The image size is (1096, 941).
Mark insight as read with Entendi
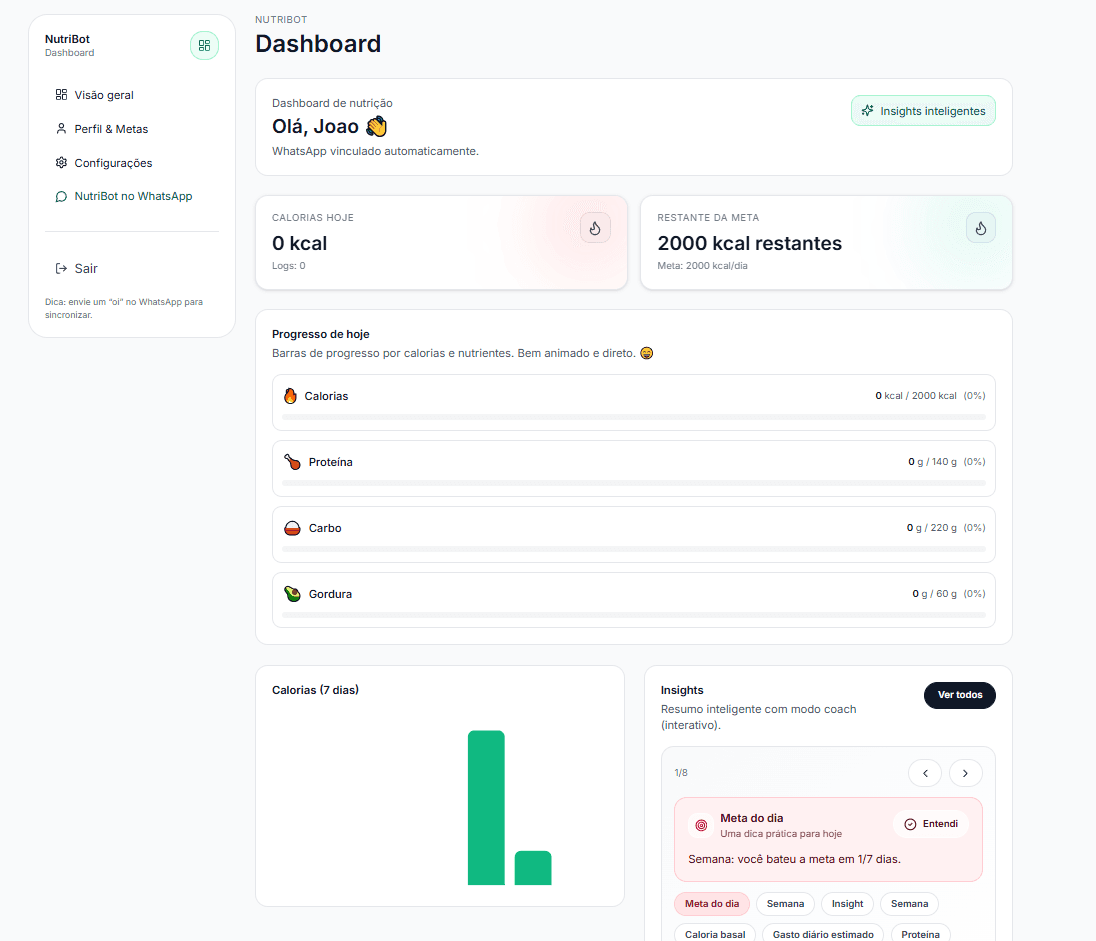pos(930,824)
